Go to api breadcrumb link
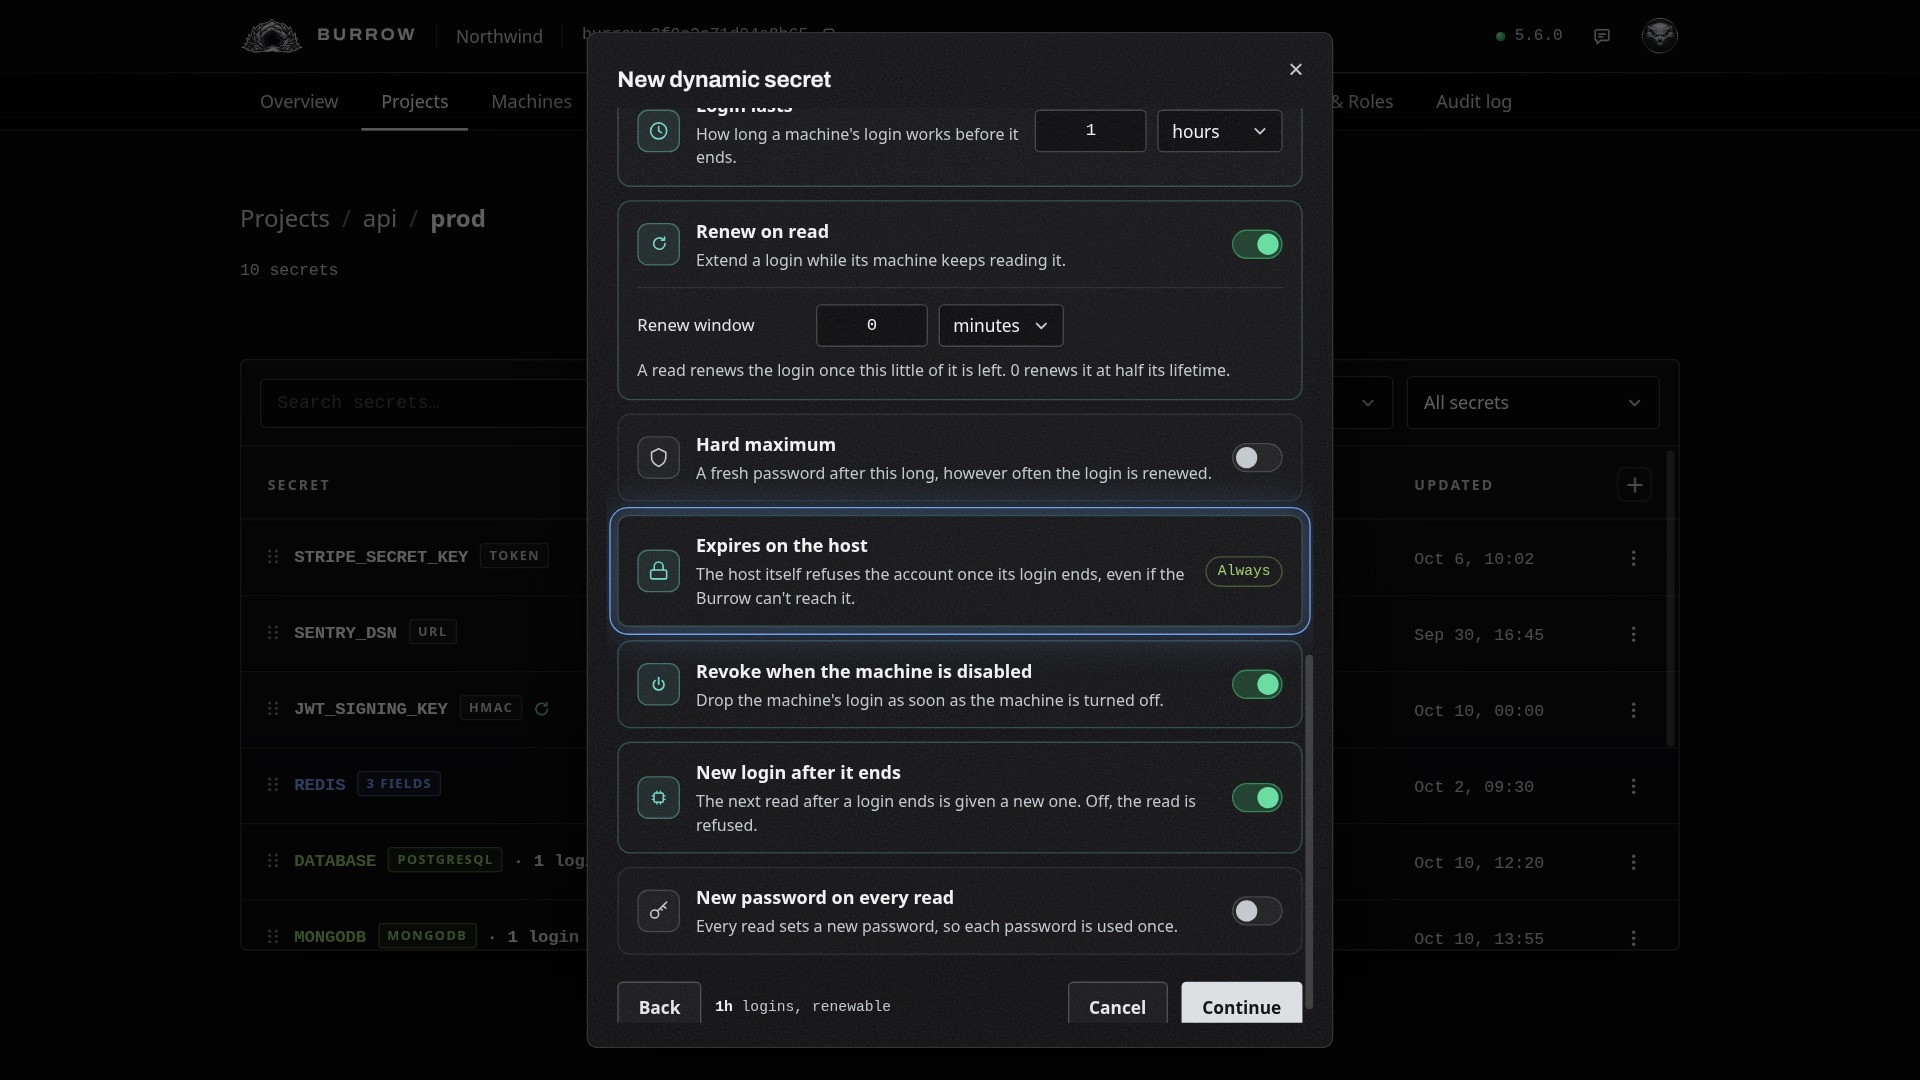1920x1080 pixels. 380,219
